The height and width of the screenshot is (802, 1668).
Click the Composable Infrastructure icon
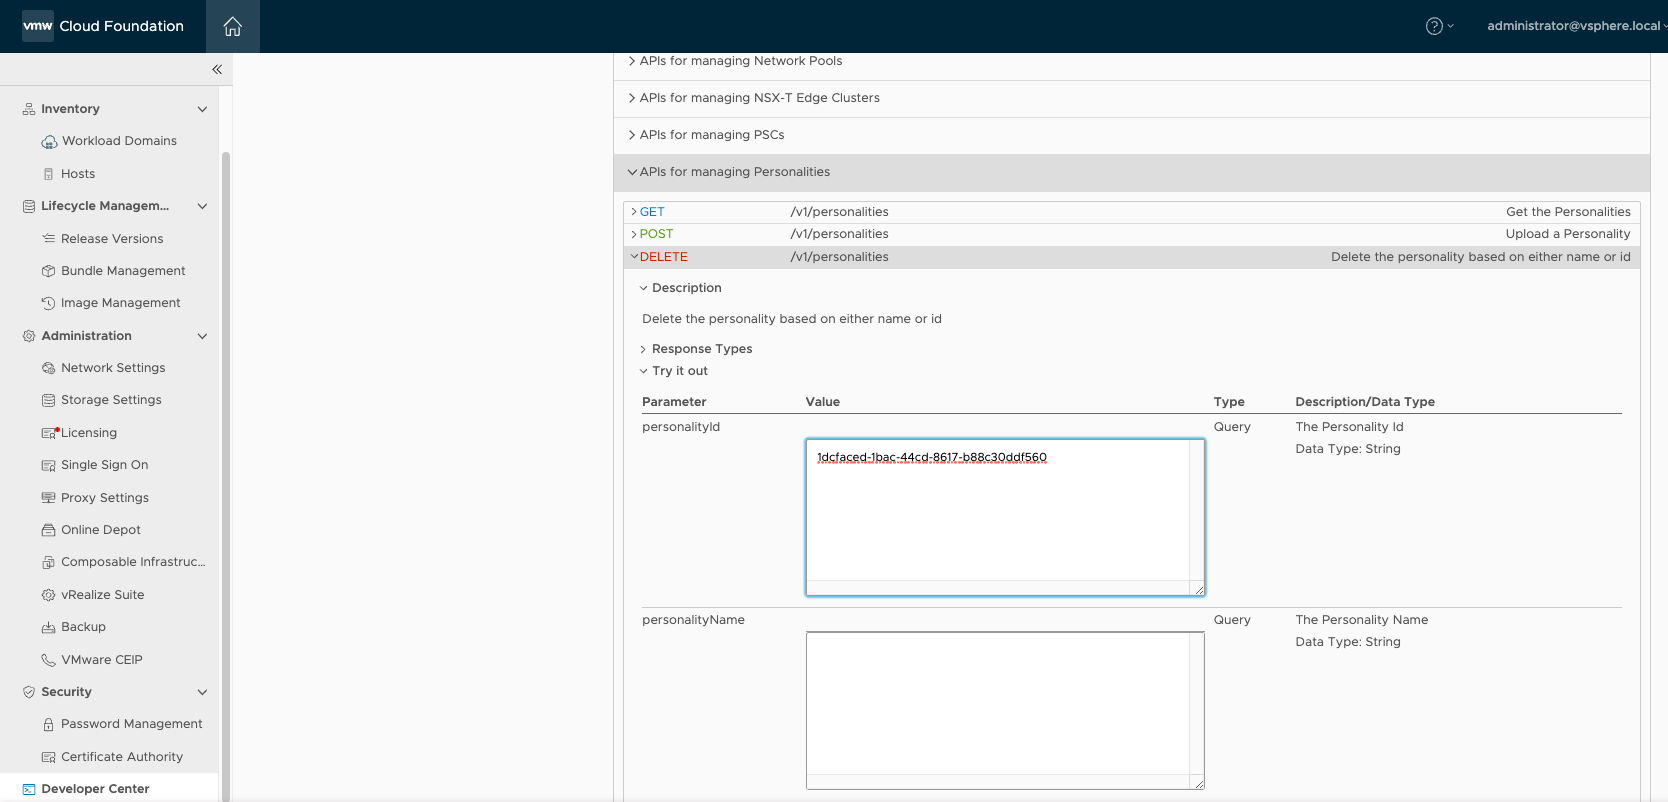pos(48,562)
